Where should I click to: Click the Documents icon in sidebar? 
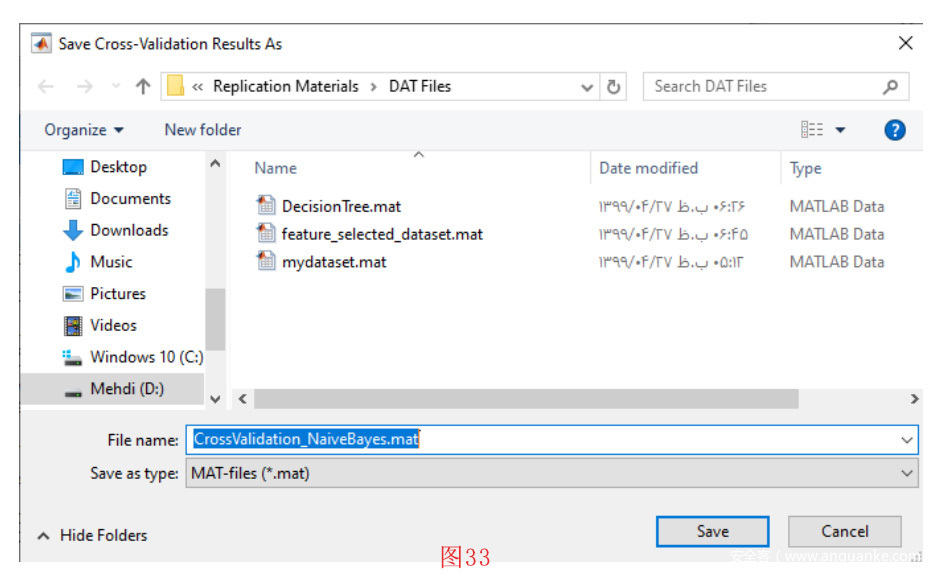pos(73,199)
